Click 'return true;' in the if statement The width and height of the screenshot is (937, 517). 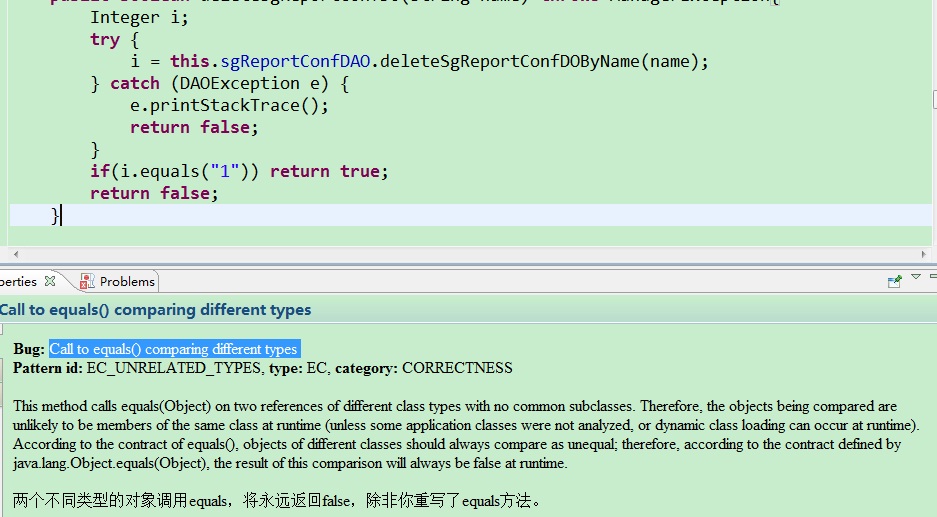coord(329,172)
